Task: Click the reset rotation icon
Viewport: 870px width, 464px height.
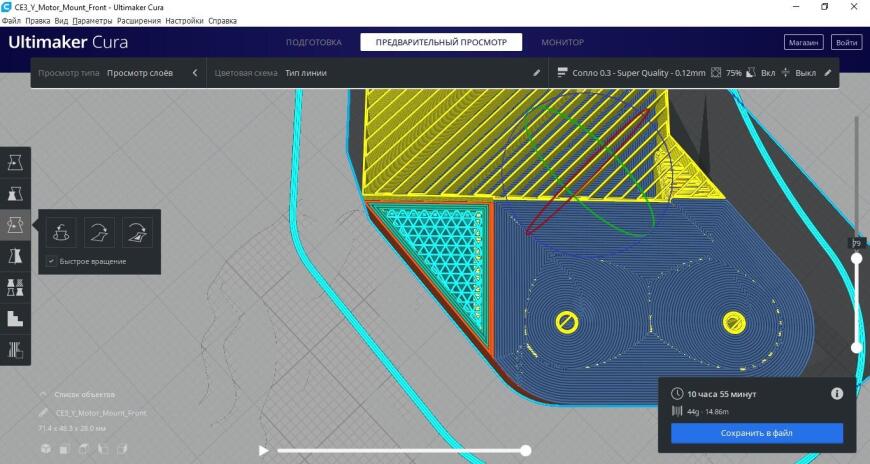Action: pos(61,232)
